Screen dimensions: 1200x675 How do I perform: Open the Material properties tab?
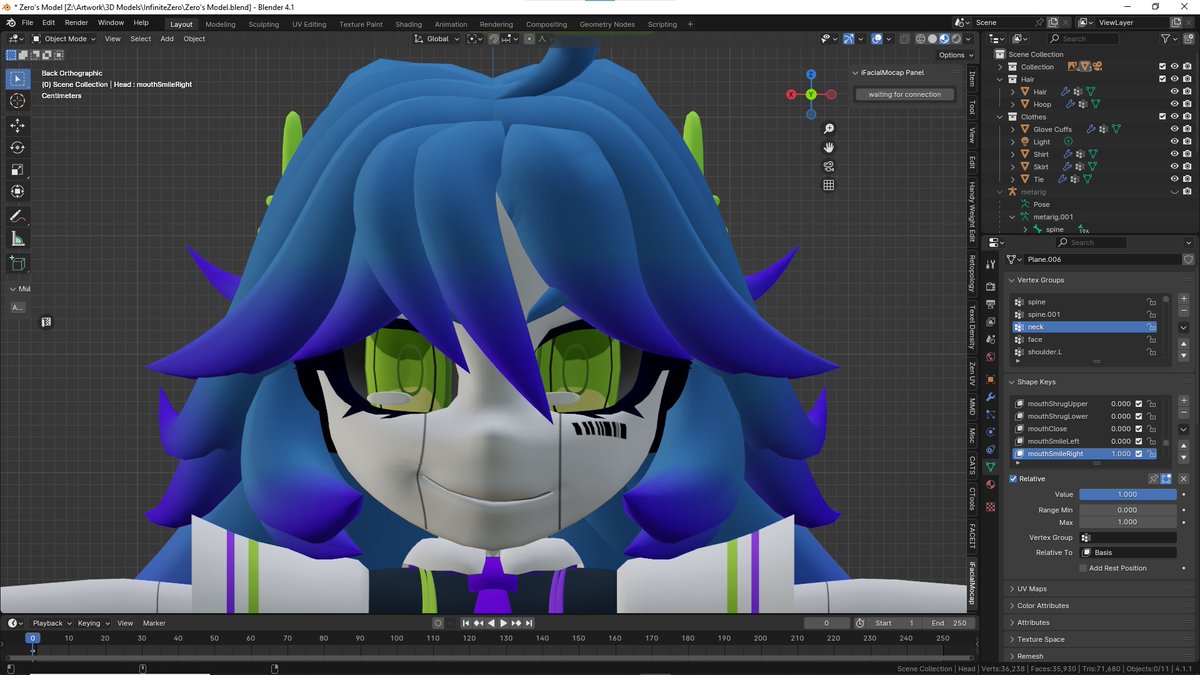pos(991,485)
